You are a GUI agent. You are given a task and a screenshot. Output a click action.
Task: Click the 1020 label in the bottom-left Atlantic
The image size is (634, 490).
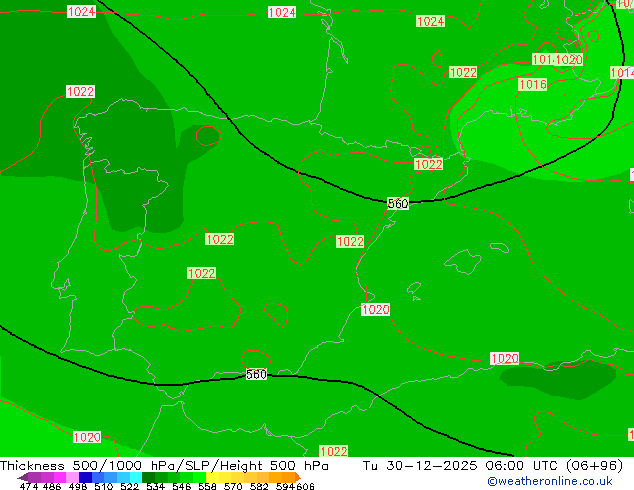[x=87, y=437]
